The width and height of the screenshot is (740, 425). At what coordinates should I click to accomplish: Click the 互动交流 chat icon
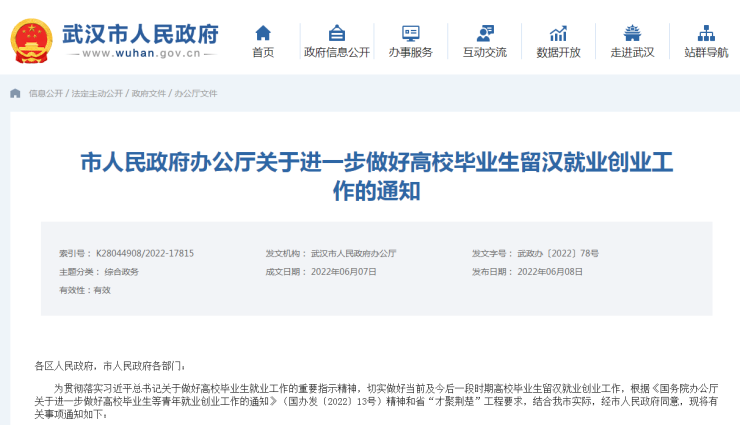[x=484, y=32]
